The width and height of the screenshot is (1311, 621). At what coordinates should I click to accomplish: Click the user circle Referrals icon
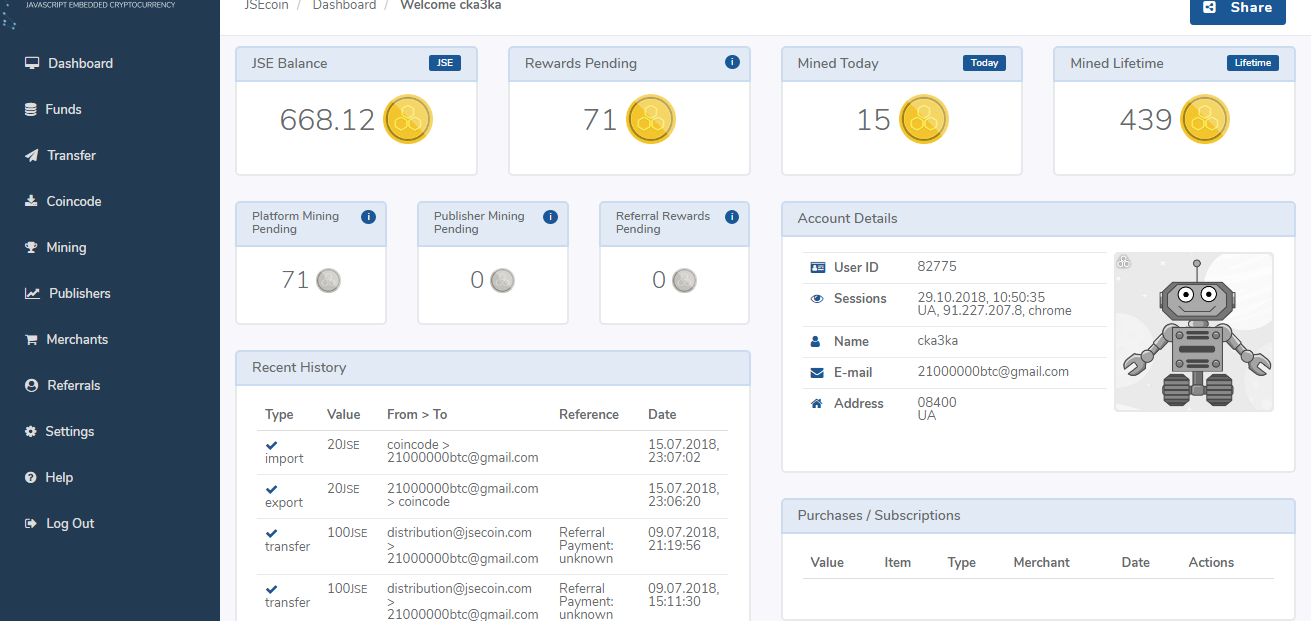(31, 385)
